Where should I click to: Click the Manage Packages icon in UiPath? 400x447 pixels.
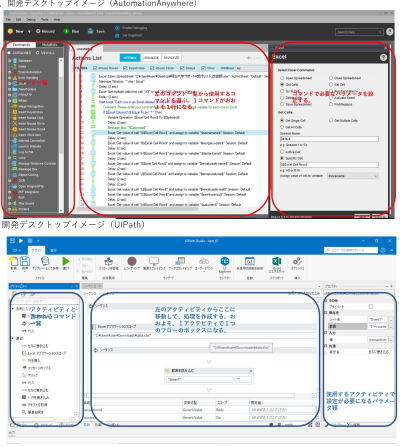(109, 261)
